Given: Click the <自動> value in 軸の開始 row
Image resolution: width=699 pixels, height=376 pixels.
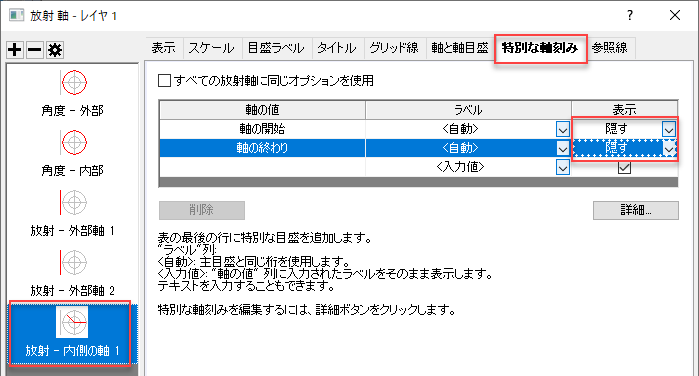Looking at the screenshot, I should click(461, 129).
